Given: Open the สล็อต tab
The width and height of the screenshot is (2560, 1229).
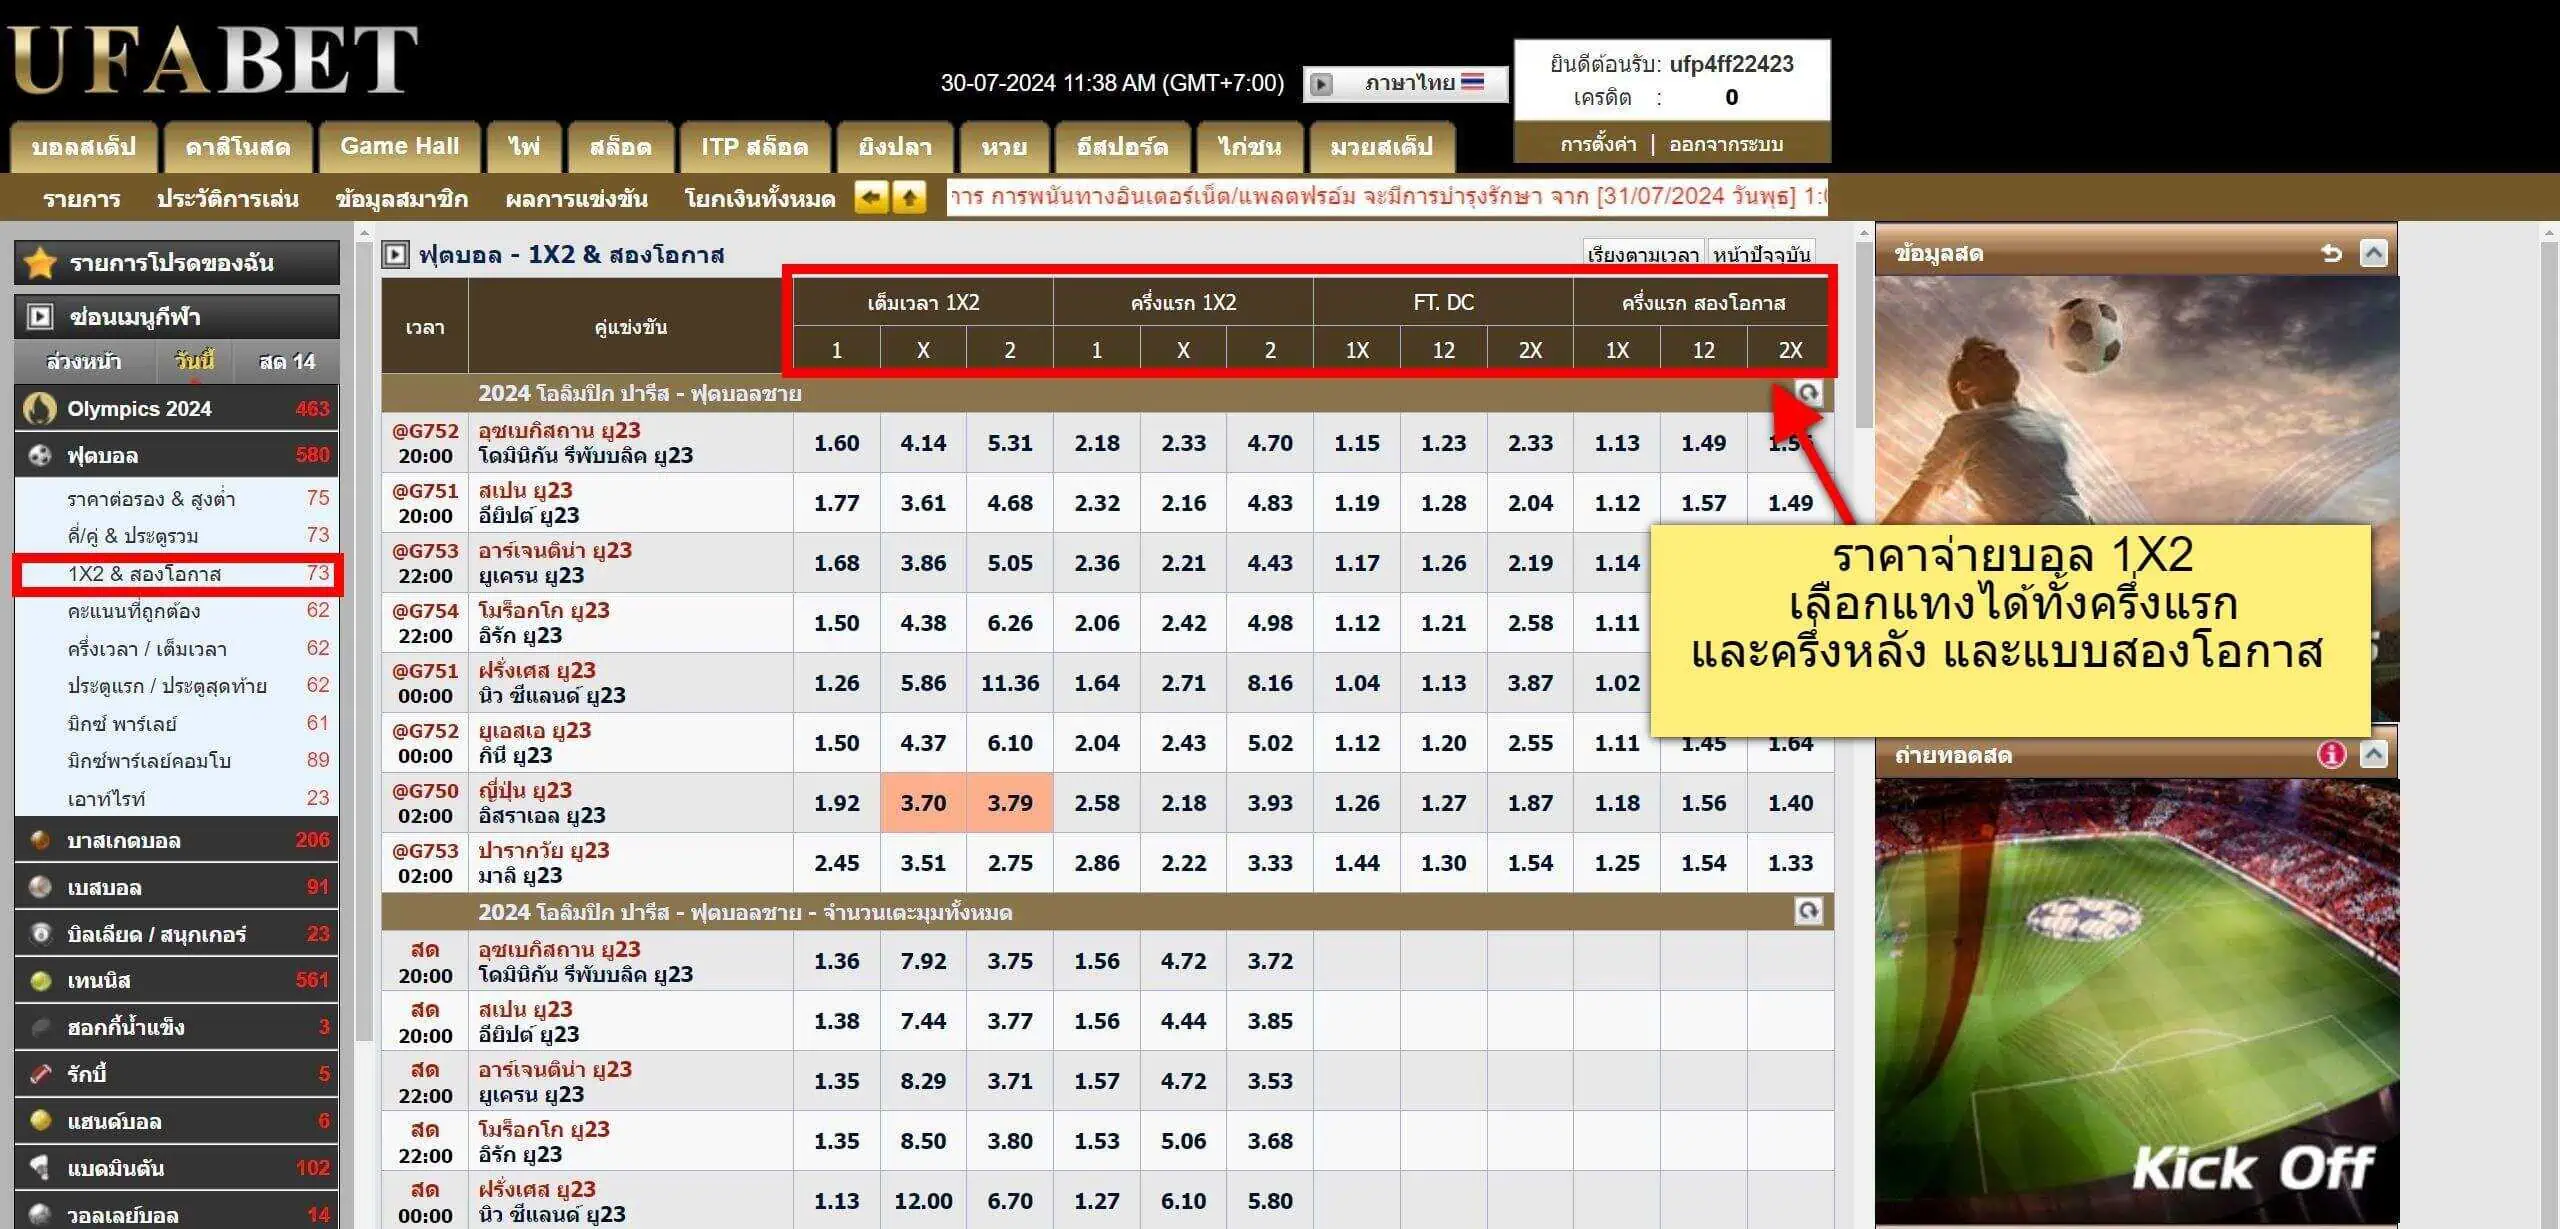Looking at the screenshot, I should [x=620, y=147].
